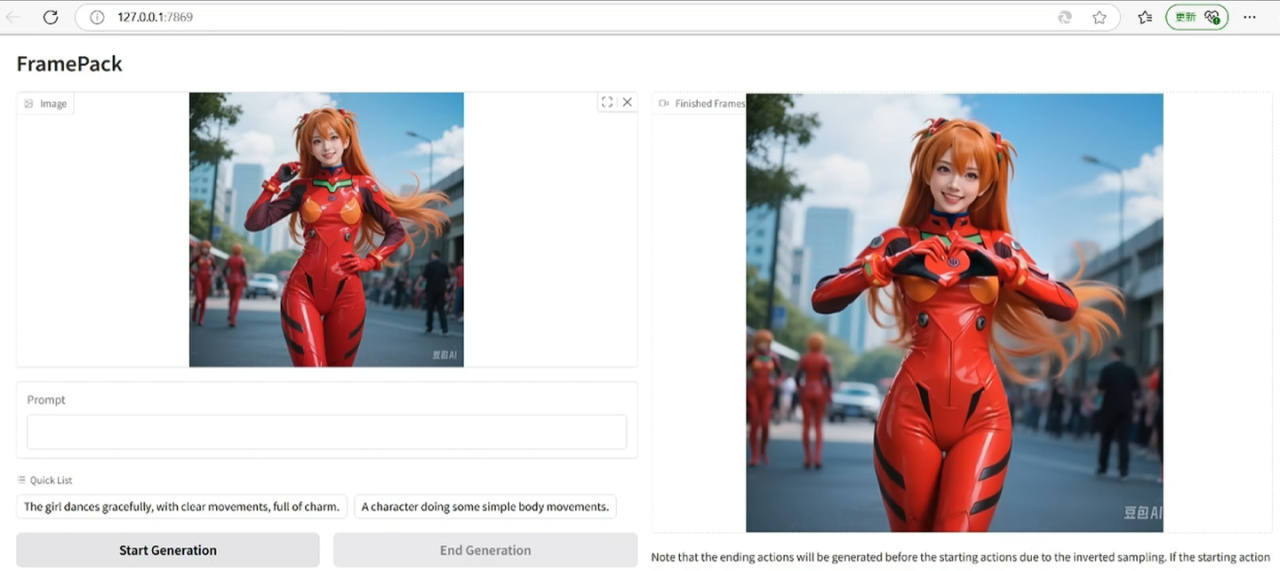
Task: Click the green 更新 update button
Action: (1197, 17)
